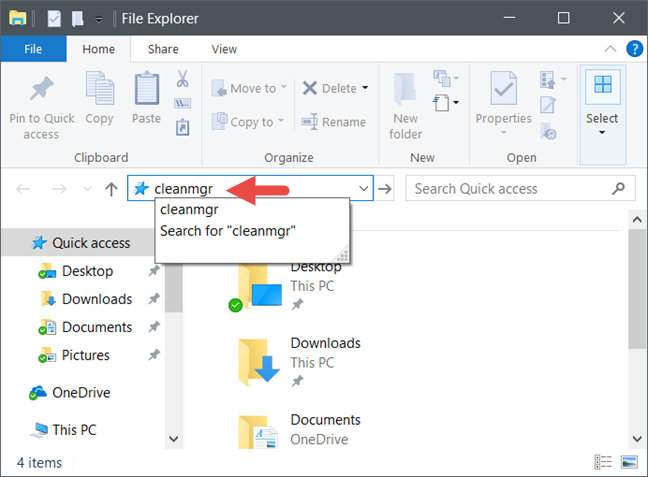The width and height of the screenshot is (648, 477).
Task: Click navigation pane scroll down arrow
Action: tap(174, 439)
